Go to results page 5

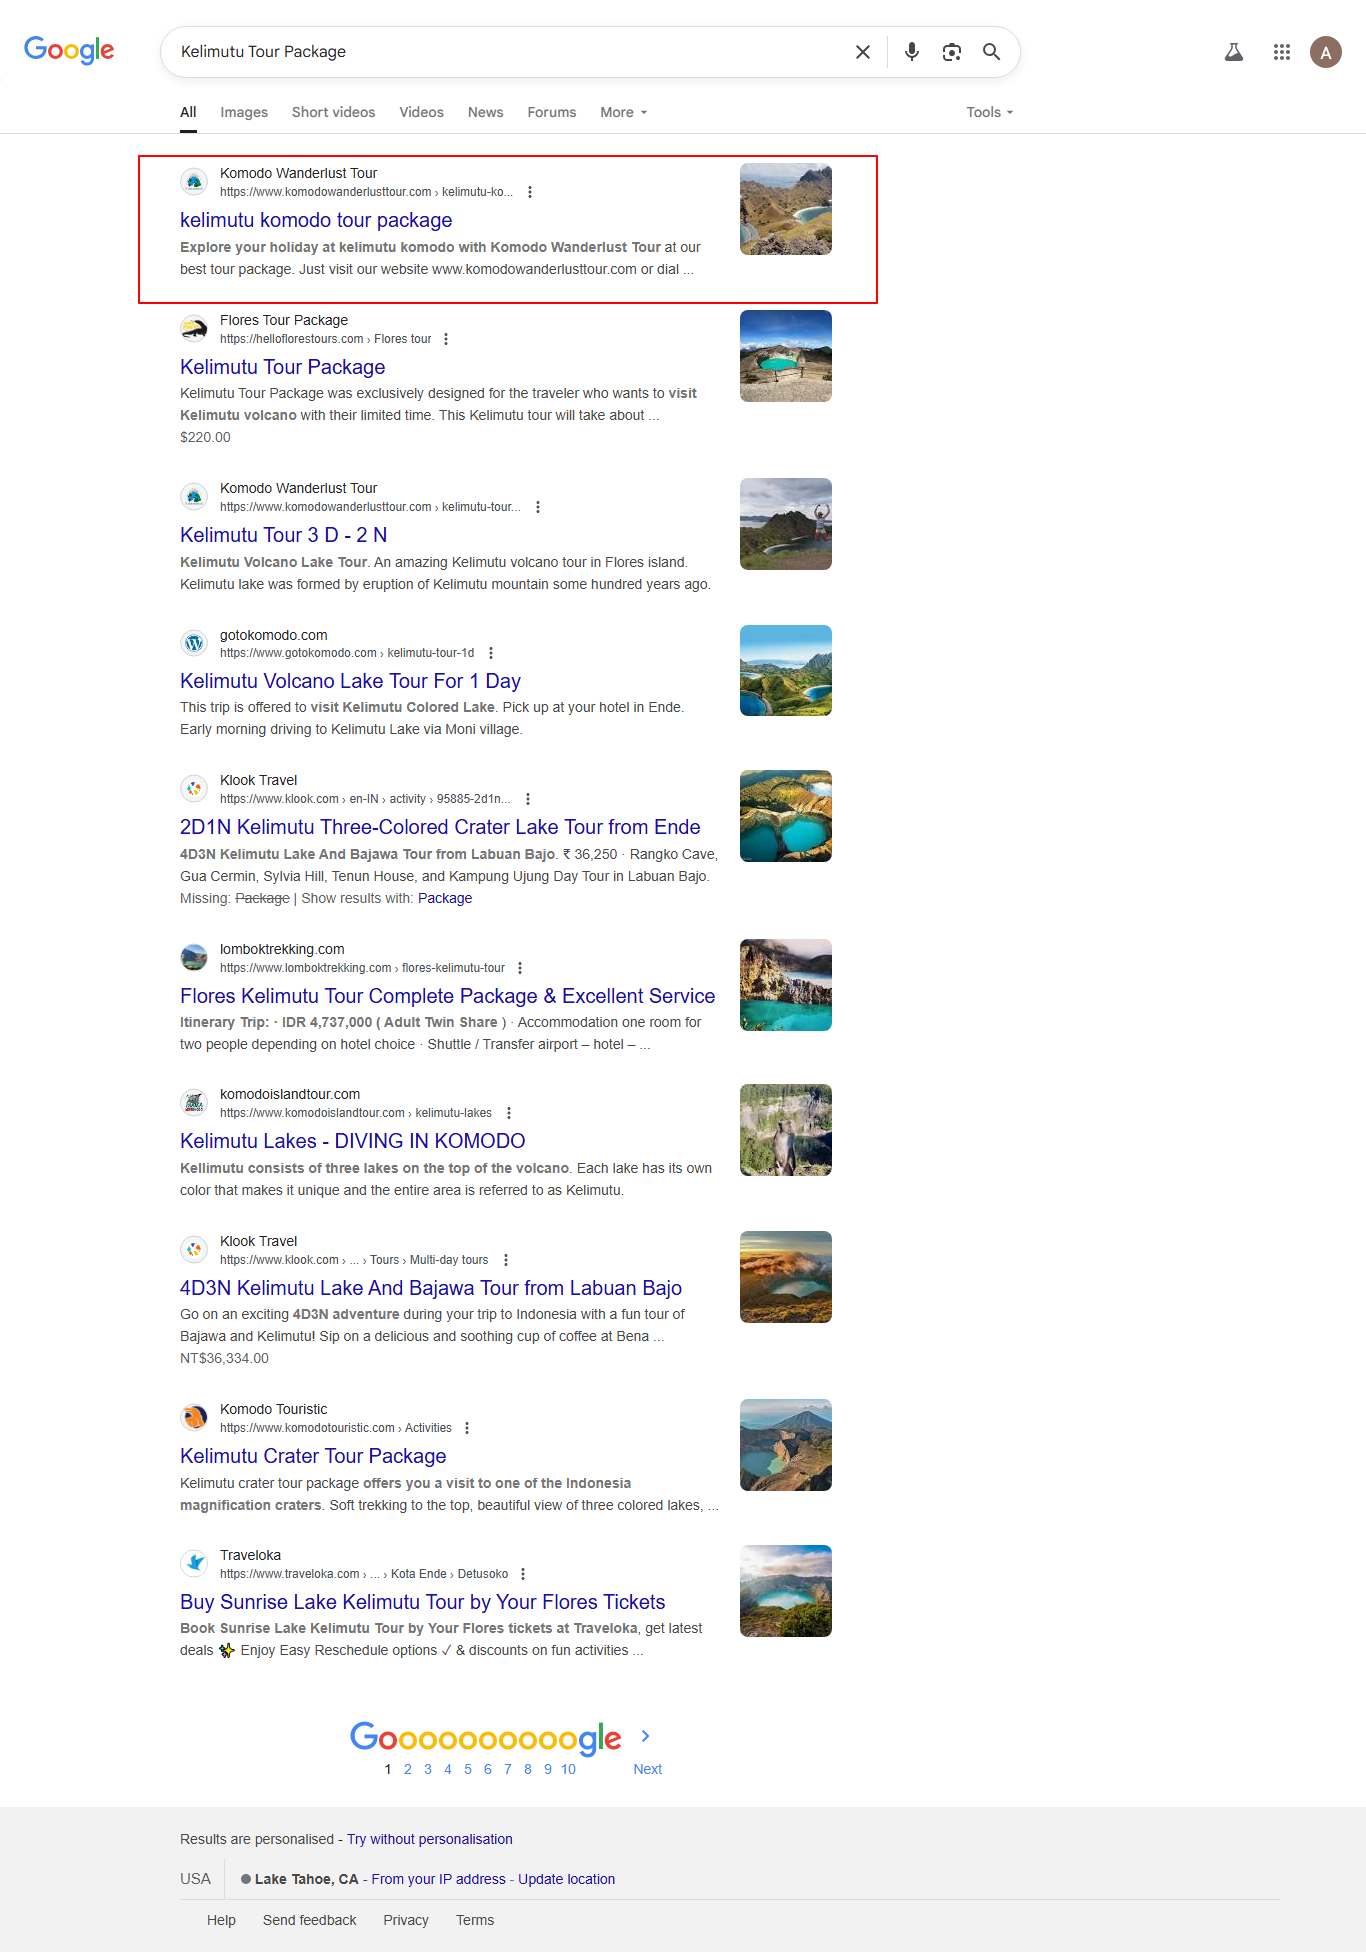468,1769
